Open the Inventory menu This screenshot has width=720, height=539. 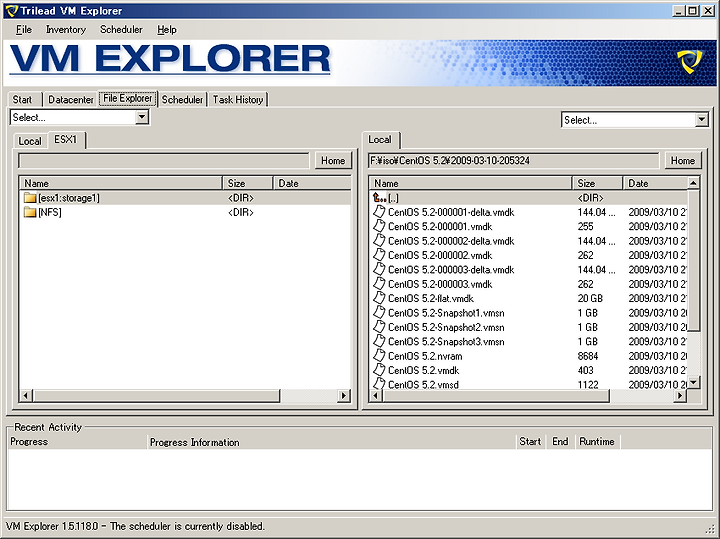pos(66,29)
